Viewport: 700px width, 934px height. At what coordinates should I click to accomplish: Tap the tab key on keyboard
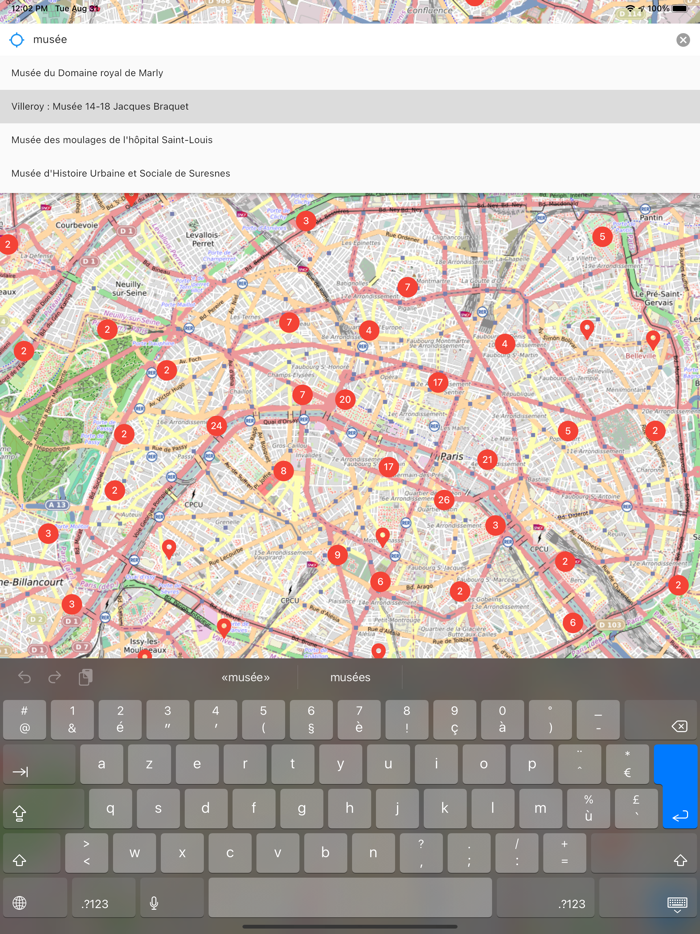coord(39,764)
